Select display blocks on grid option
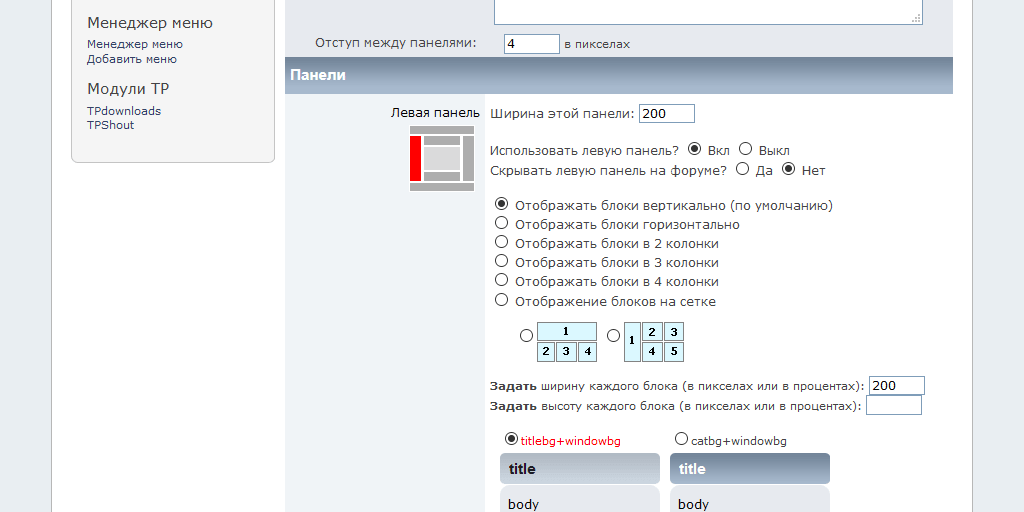Viewport: 1024px width, 512px height. pos(502,300)
